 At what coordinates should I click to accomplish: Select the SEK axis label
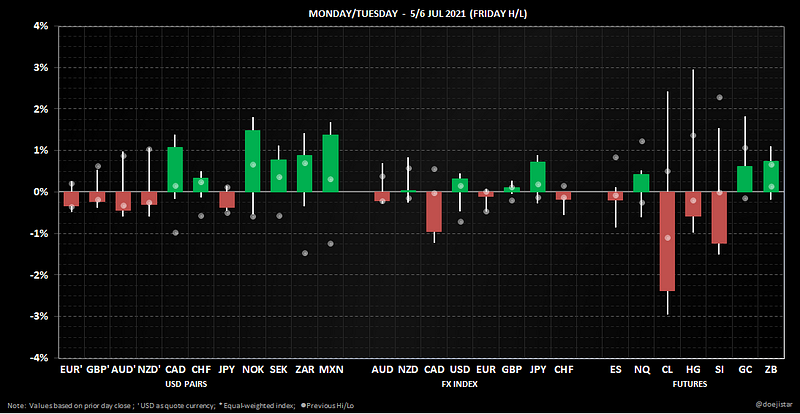point(279,369)
